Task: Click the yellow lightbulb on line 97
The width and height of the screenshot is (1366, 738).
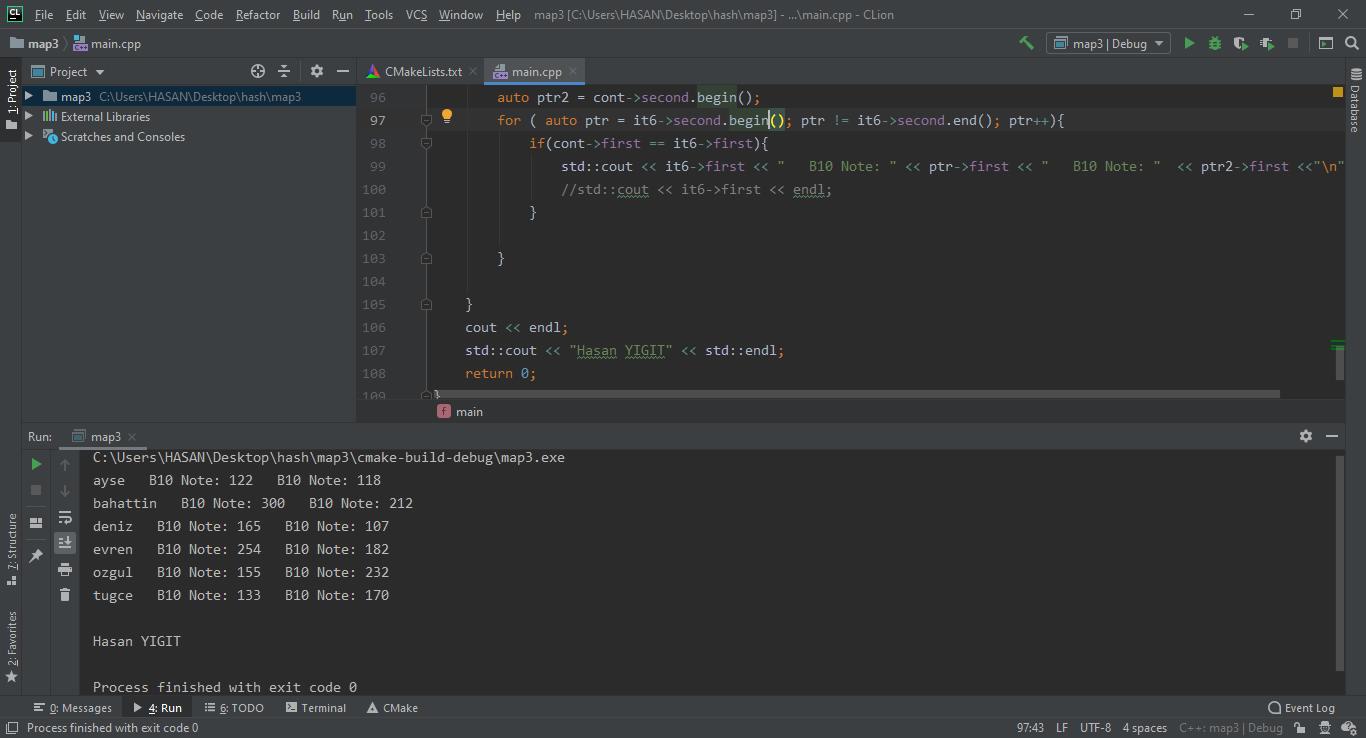Action: click(x=447, y=117)
